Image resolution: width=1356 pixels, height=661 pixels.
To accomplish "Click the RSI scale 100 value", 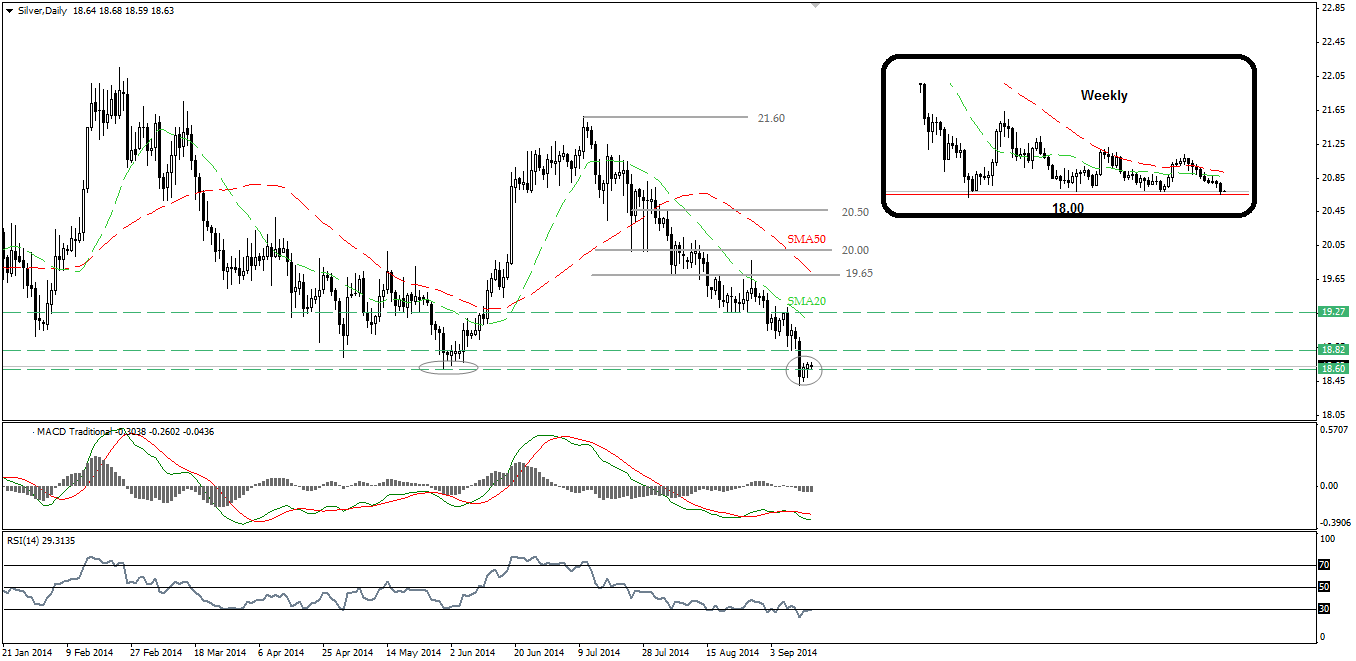I will click(1327, 539).
